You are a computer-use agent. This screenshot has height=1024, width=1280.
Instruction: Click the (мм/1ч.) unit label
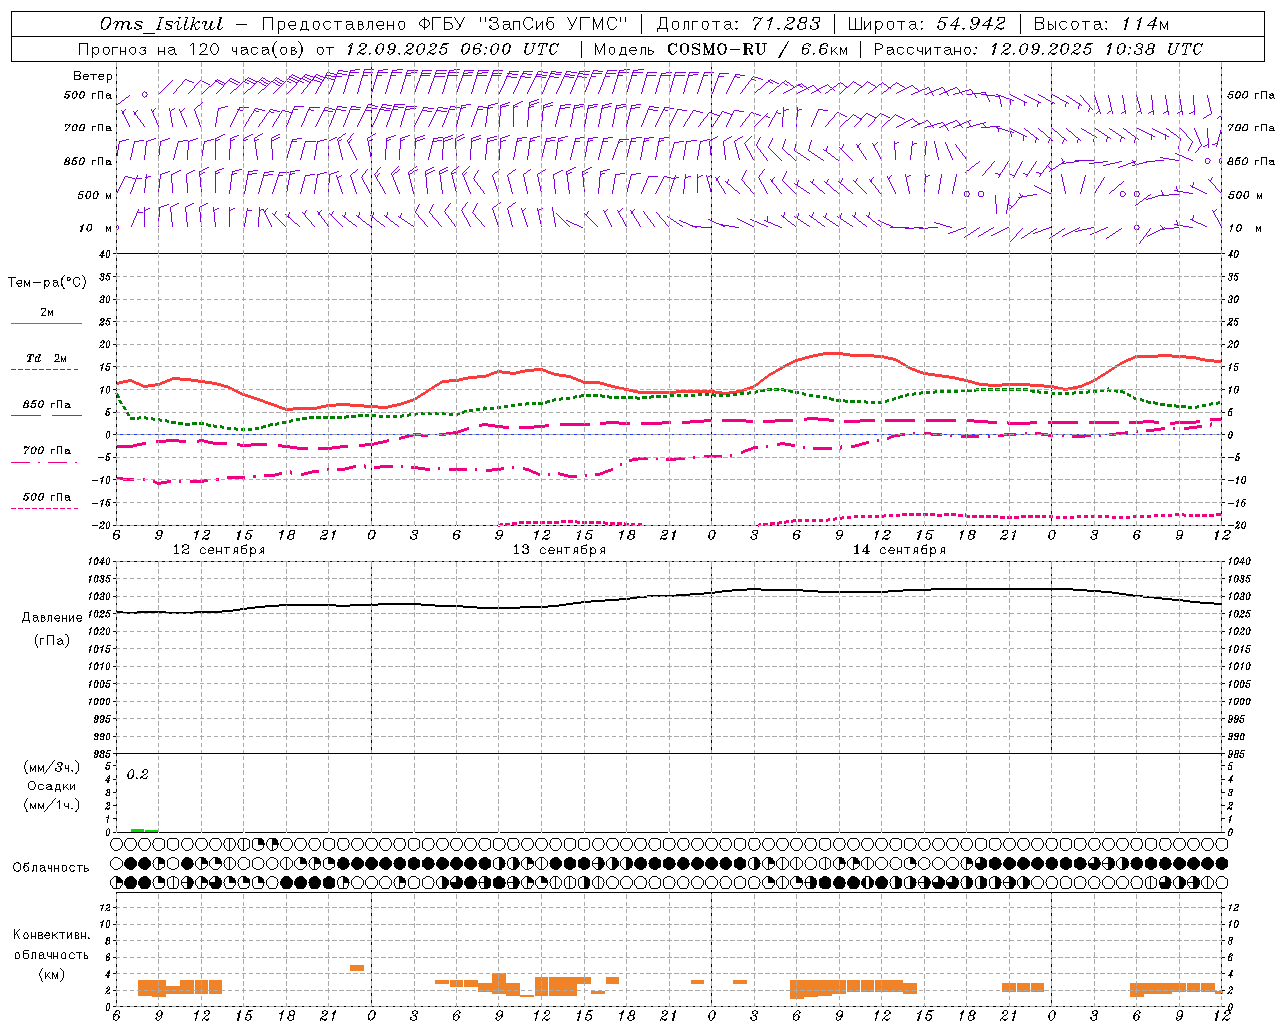51,805
